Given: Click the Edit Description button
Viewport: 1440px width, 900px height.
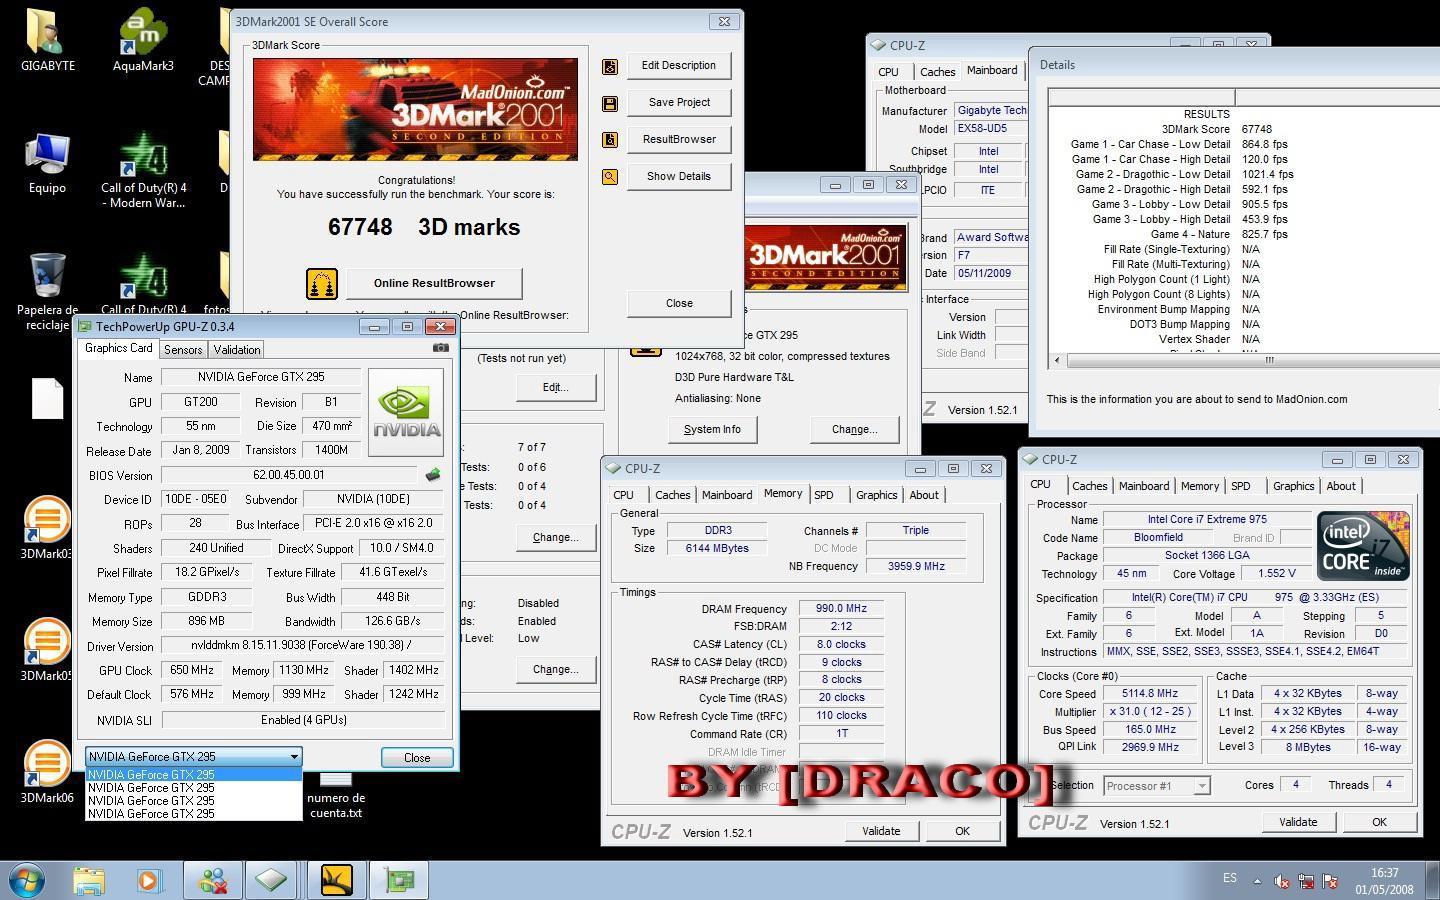Looking at the screenshot, I should tap(679, 66).
